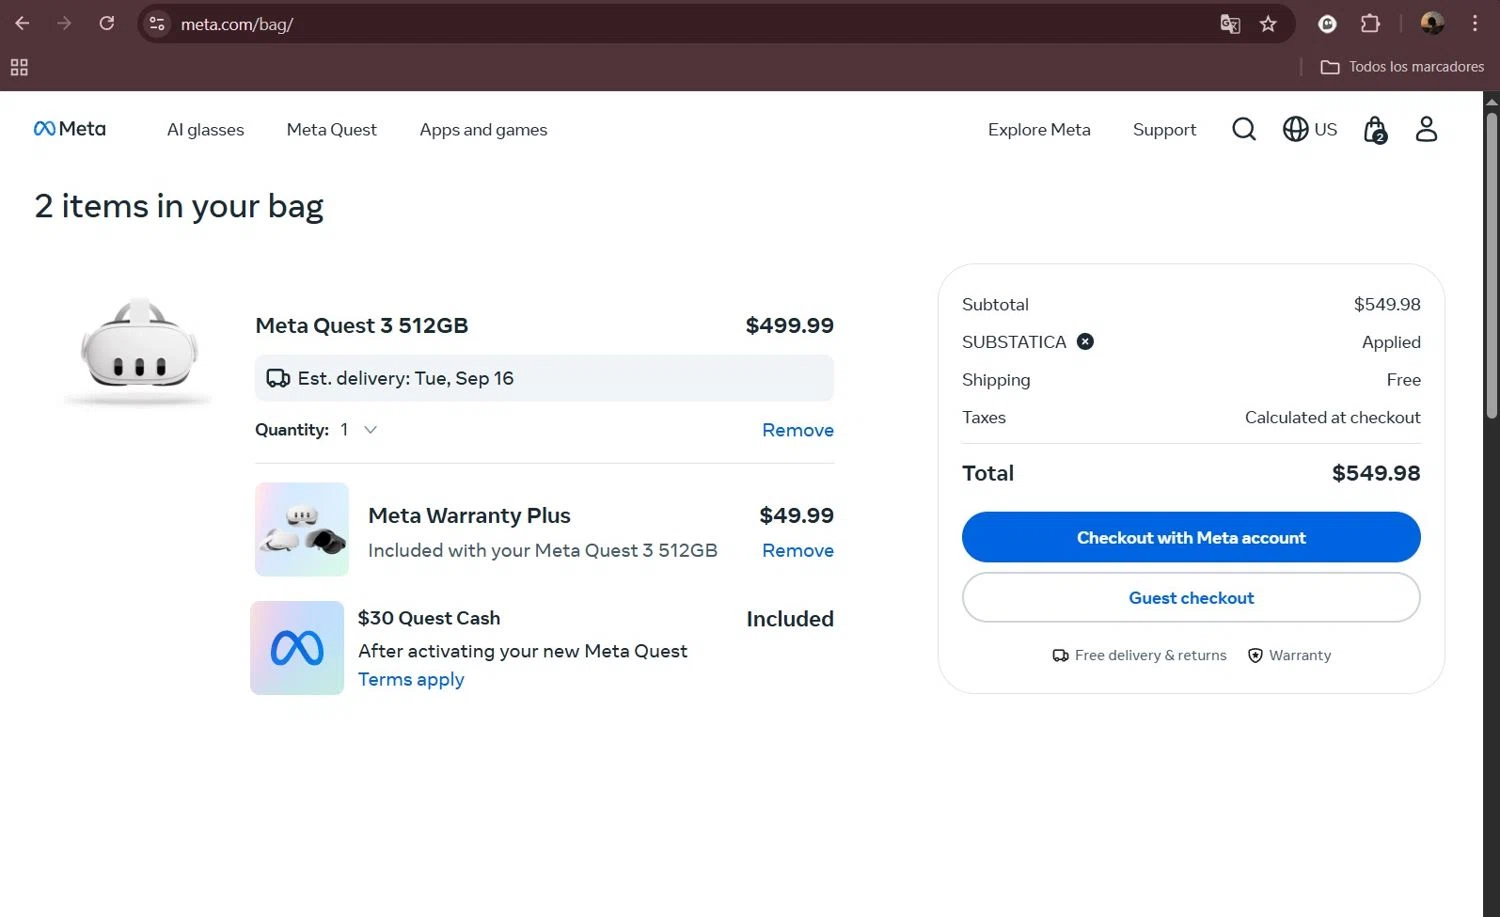The width and height of the screenshot is (1500, 917).
Task: Click the Meta Quest 3 512GB title
Action: (362, 326)
